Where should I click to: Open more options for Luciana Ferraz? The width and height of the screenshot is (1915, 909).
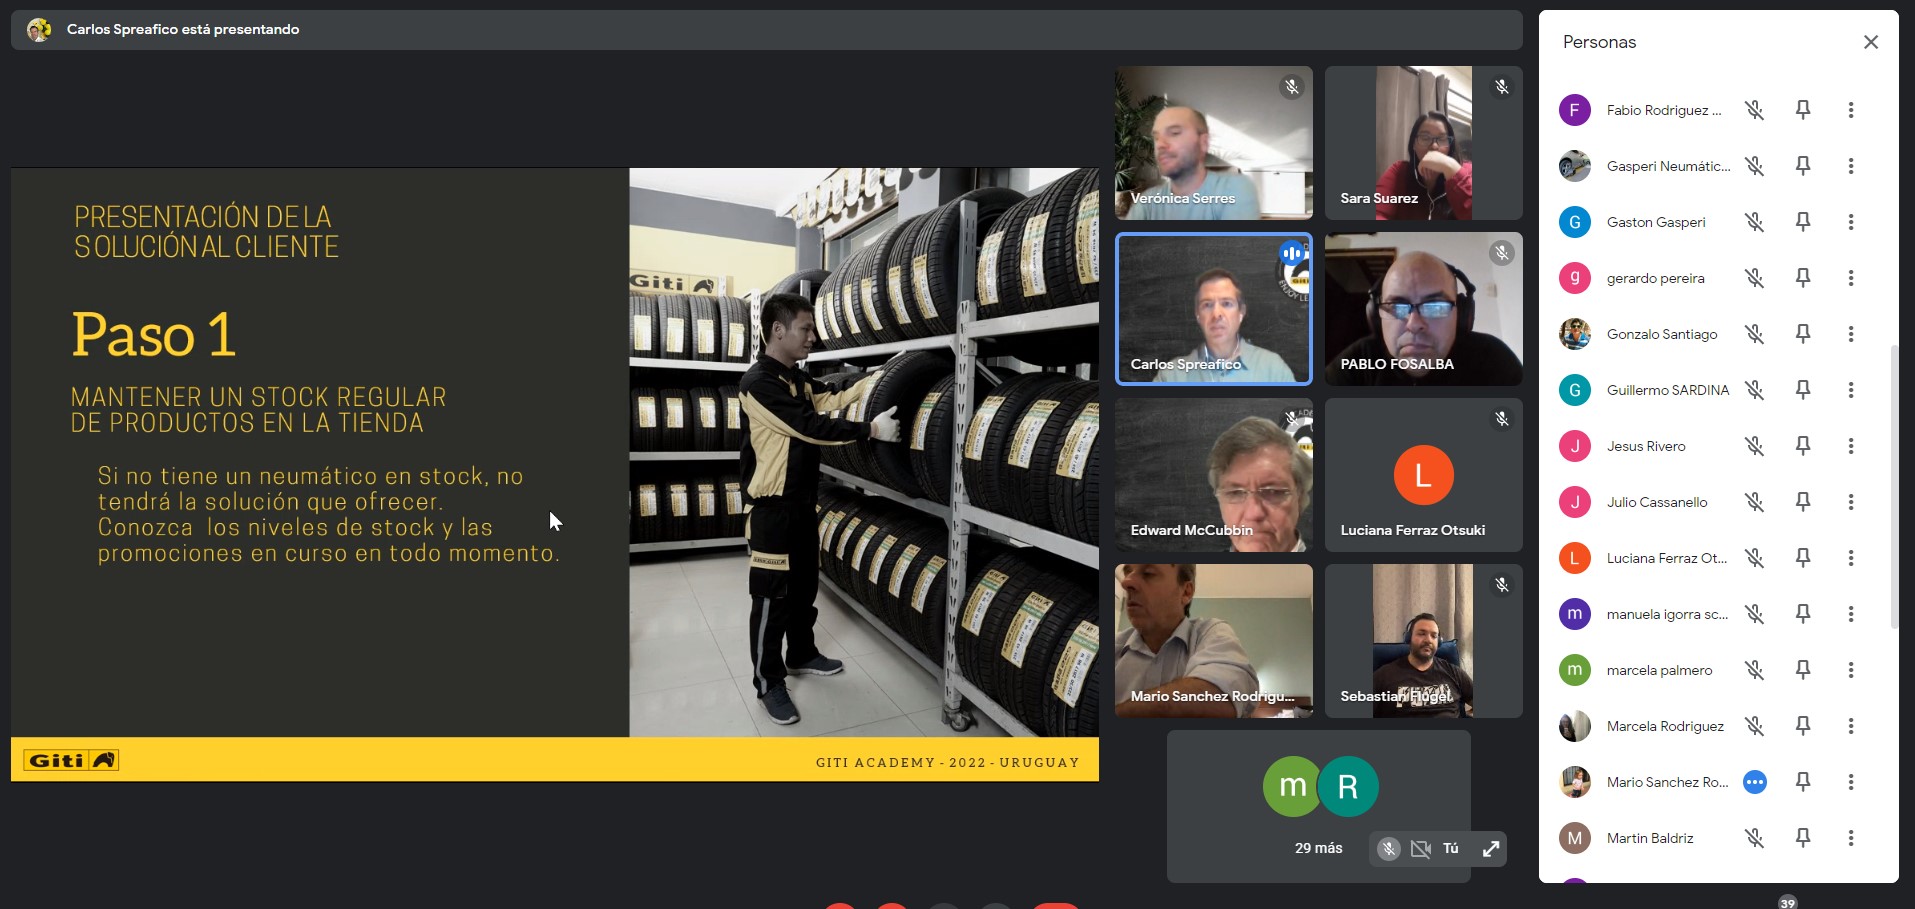click(x=1850, y=558)
